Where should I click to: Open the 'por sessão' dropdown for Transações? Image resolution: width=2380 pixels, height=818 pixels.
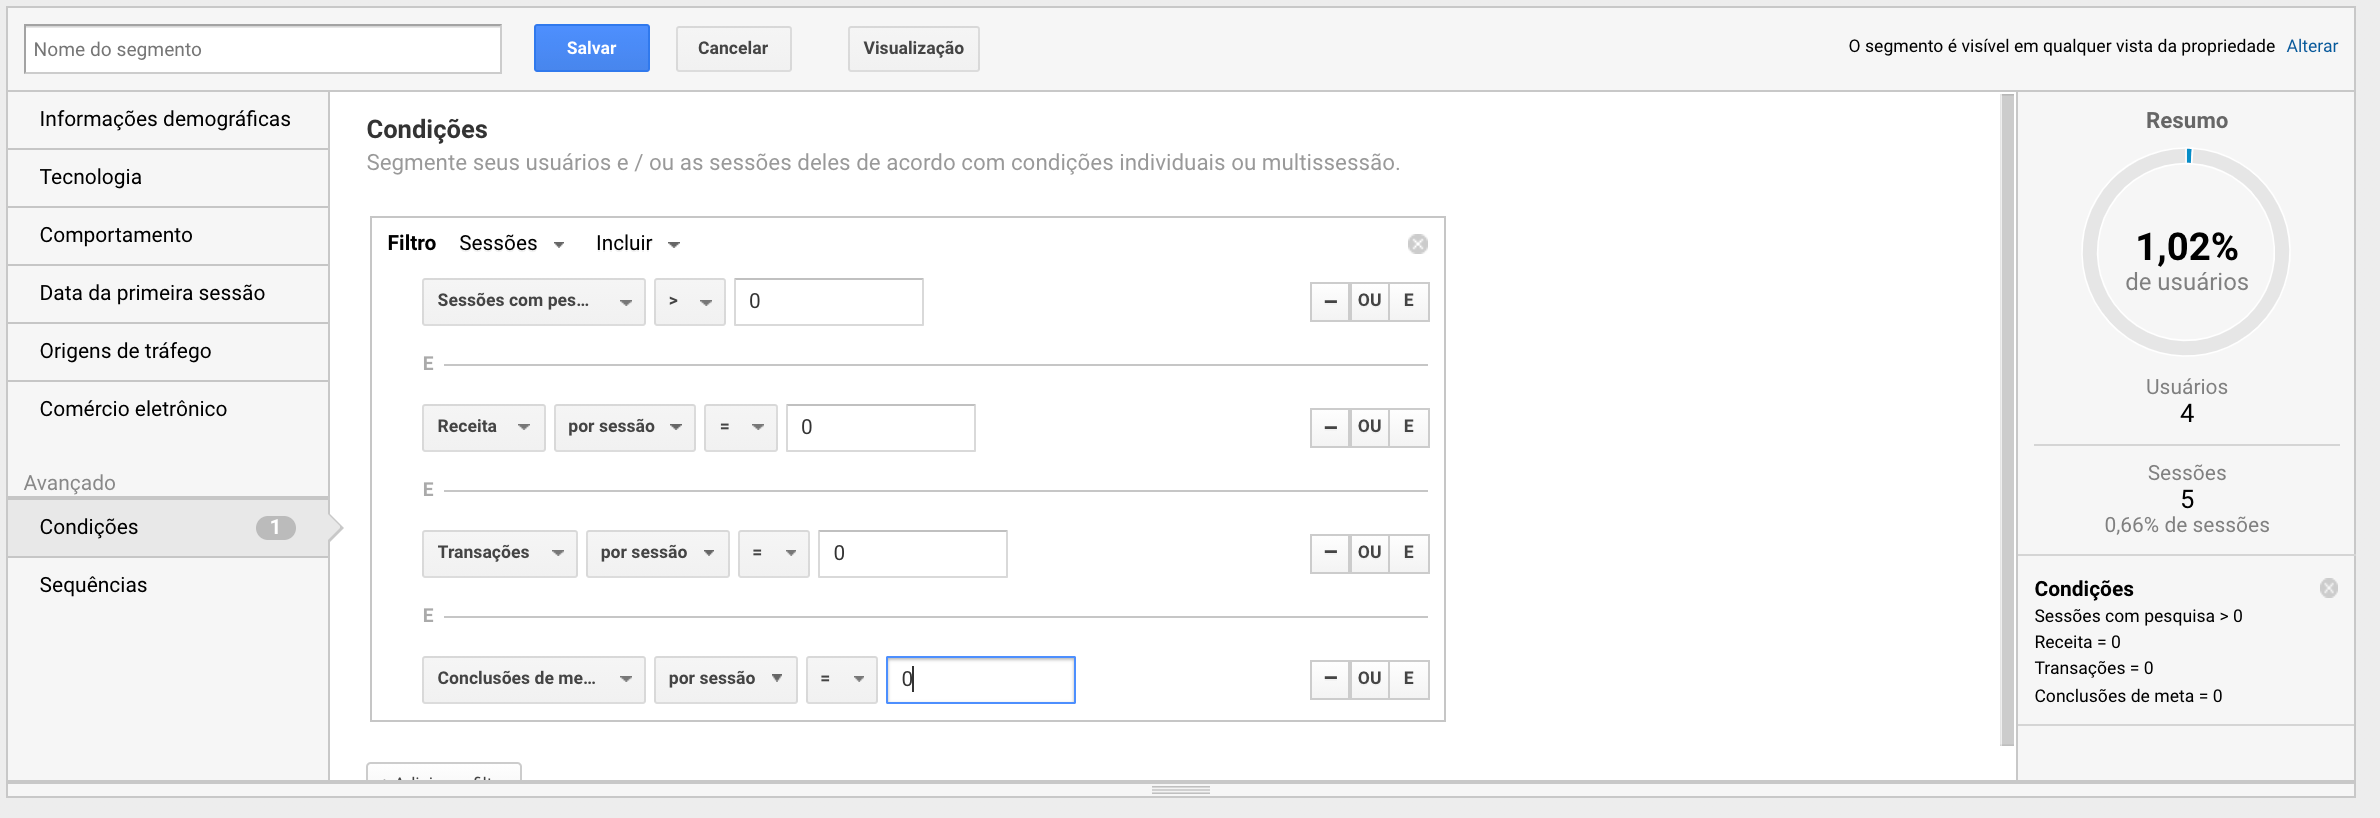point(657,553)
